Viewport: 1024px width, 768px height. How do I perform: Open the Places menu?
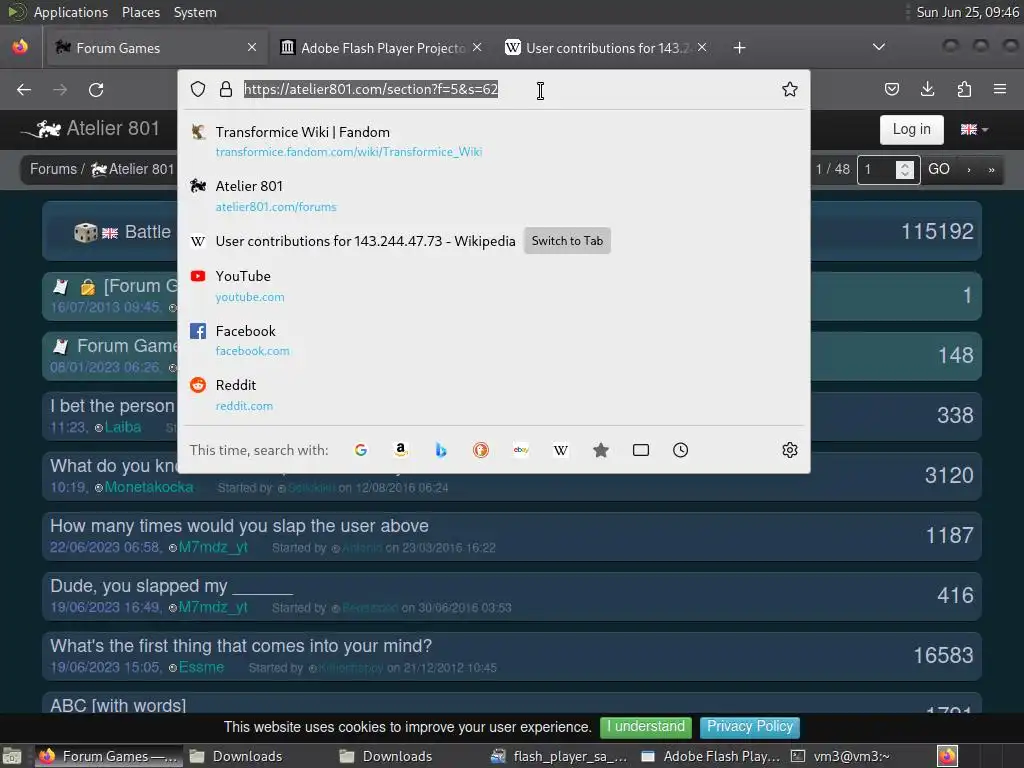click(141, 12)
